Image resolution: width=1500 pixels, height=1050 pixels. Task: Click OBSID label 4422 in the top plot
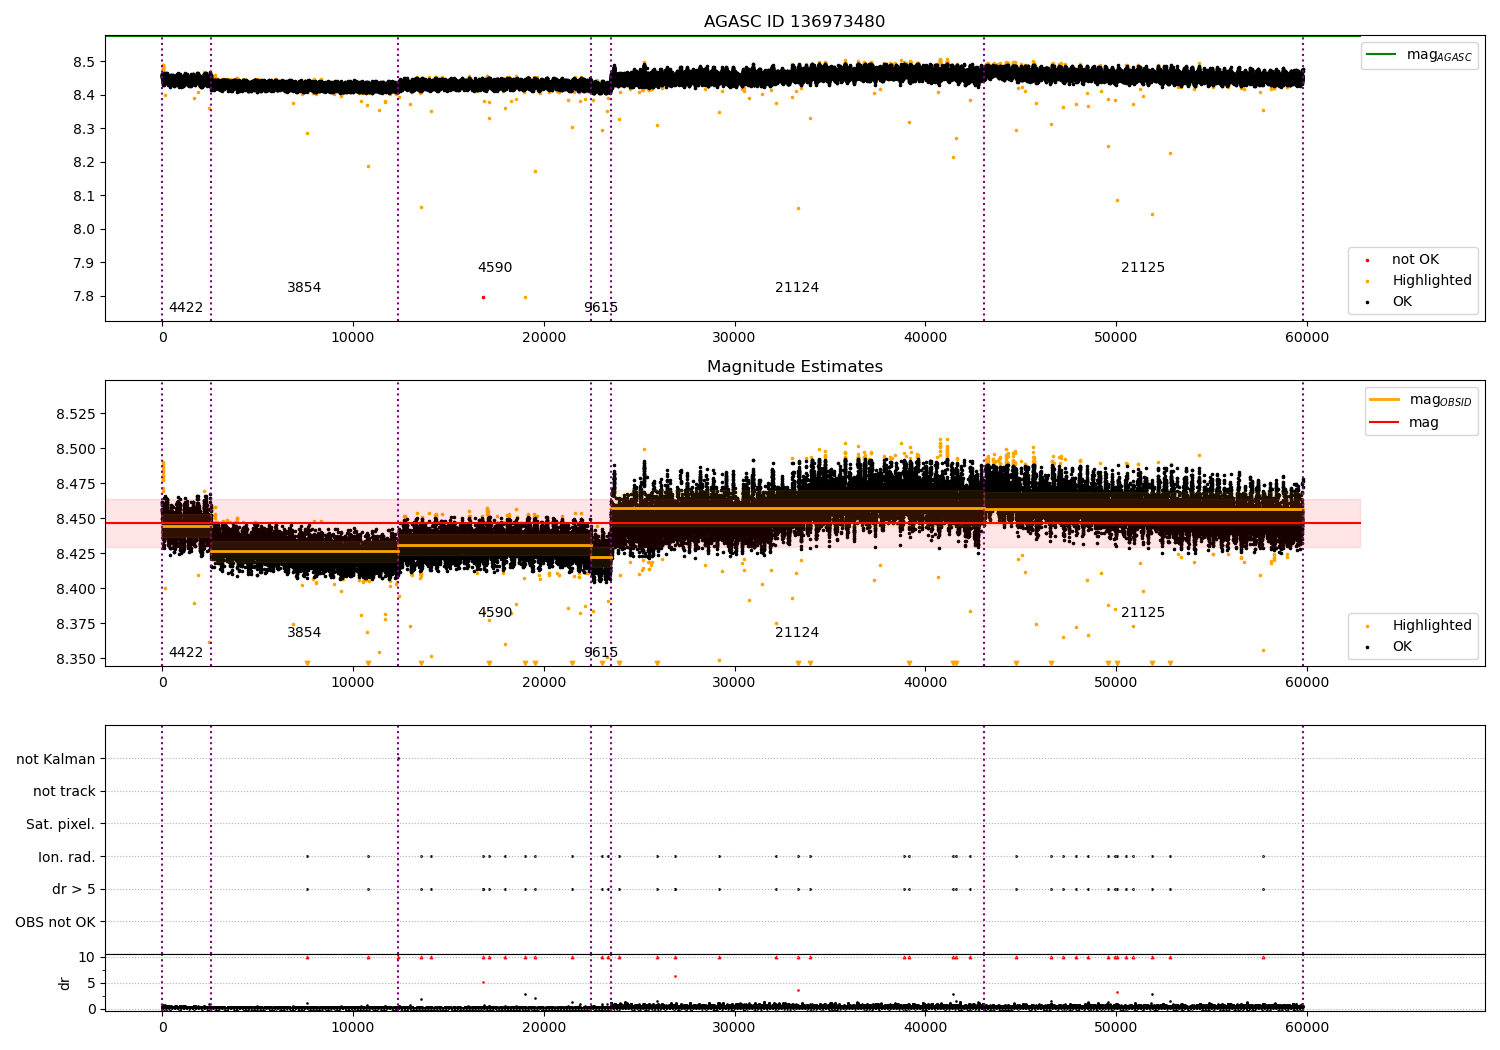point(186,308)
